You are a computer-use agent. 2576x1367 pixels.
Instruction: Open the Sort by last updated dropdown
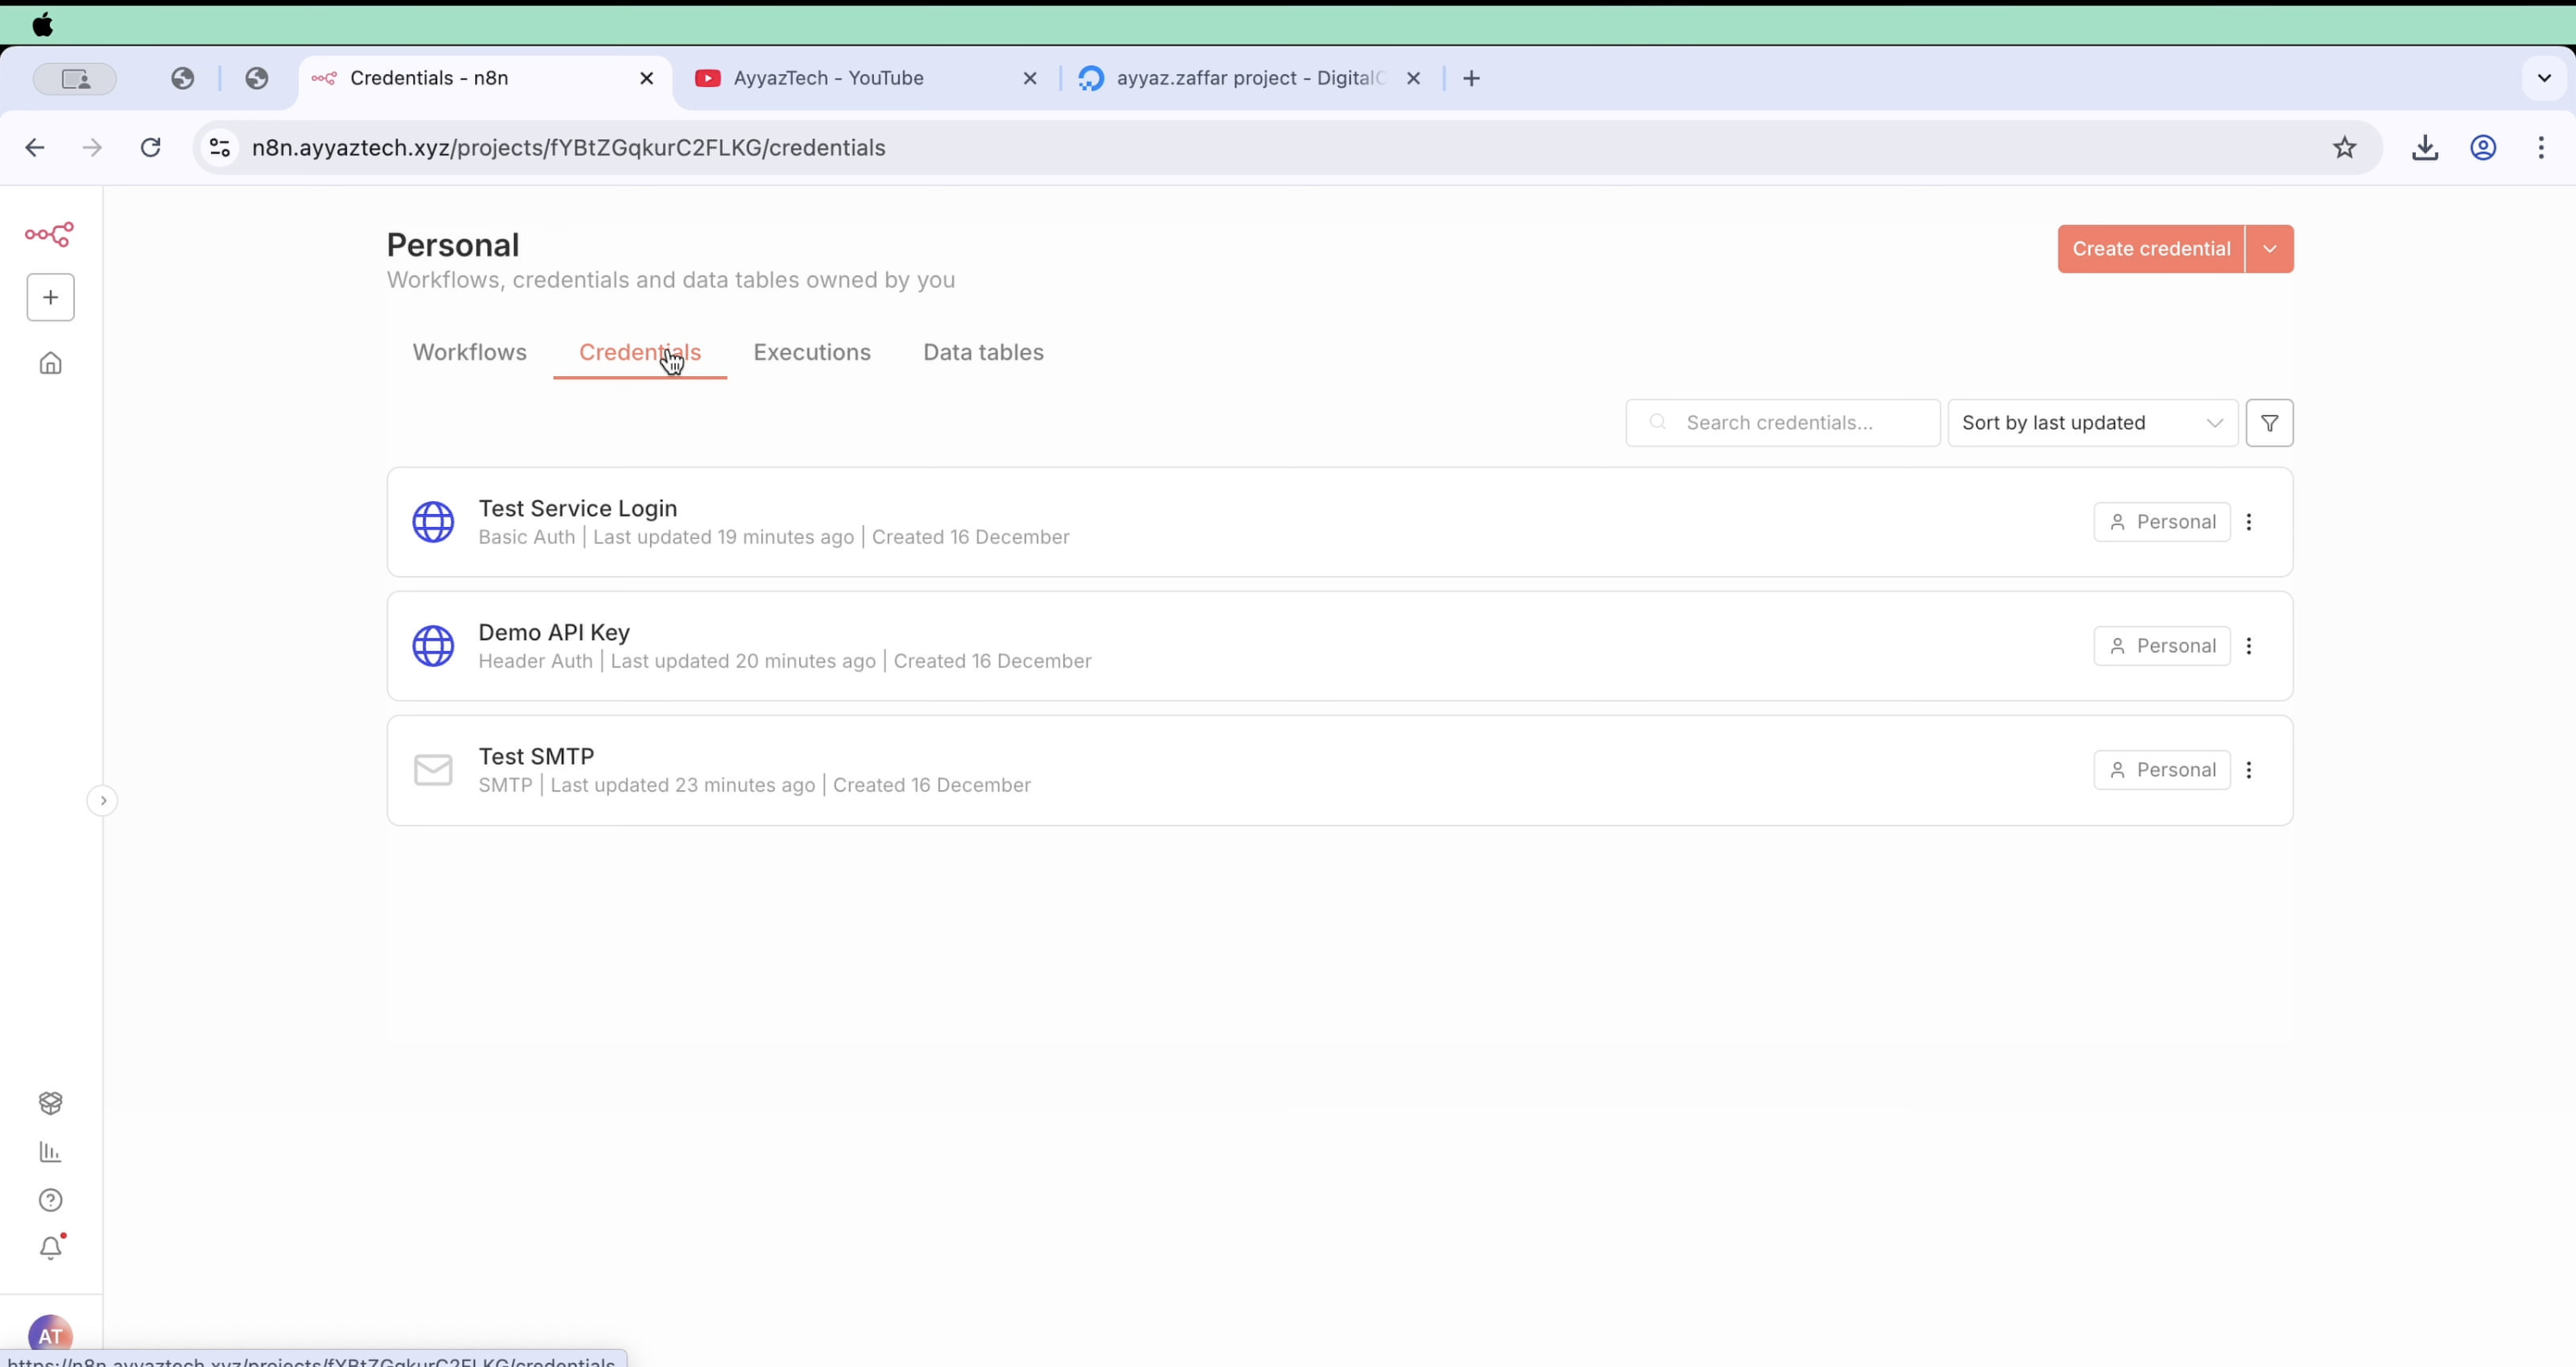[2091, 423]
